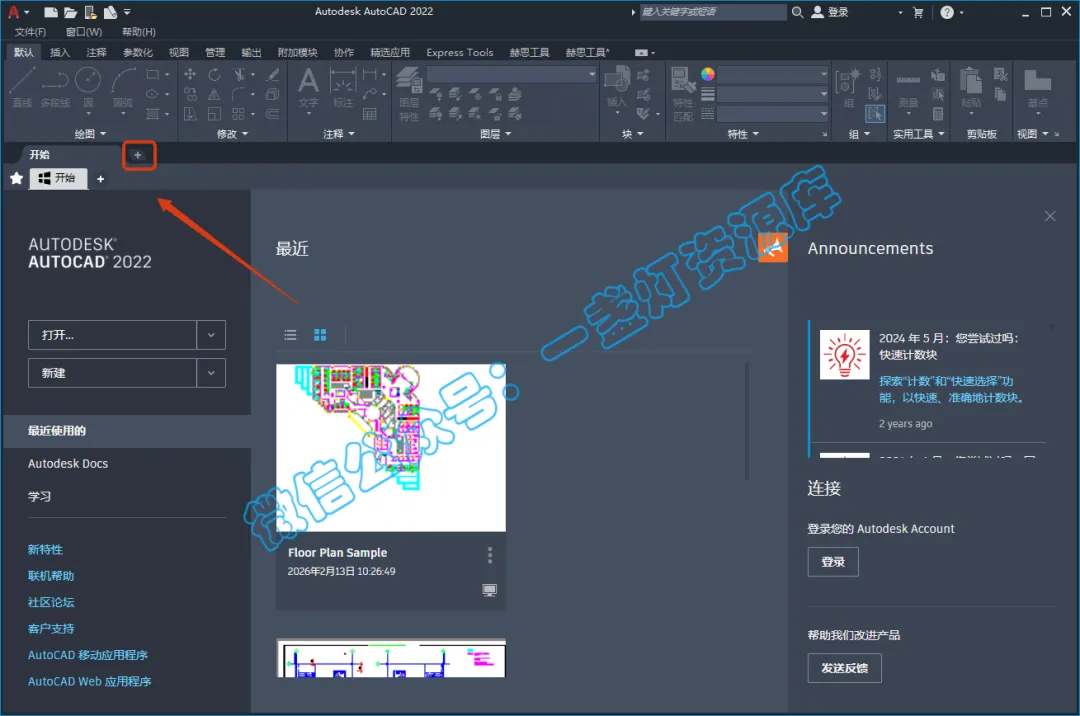The width and height of the screenshot is (1080, 716).
Task: Click the search magnifier icon
Action: 797,12
